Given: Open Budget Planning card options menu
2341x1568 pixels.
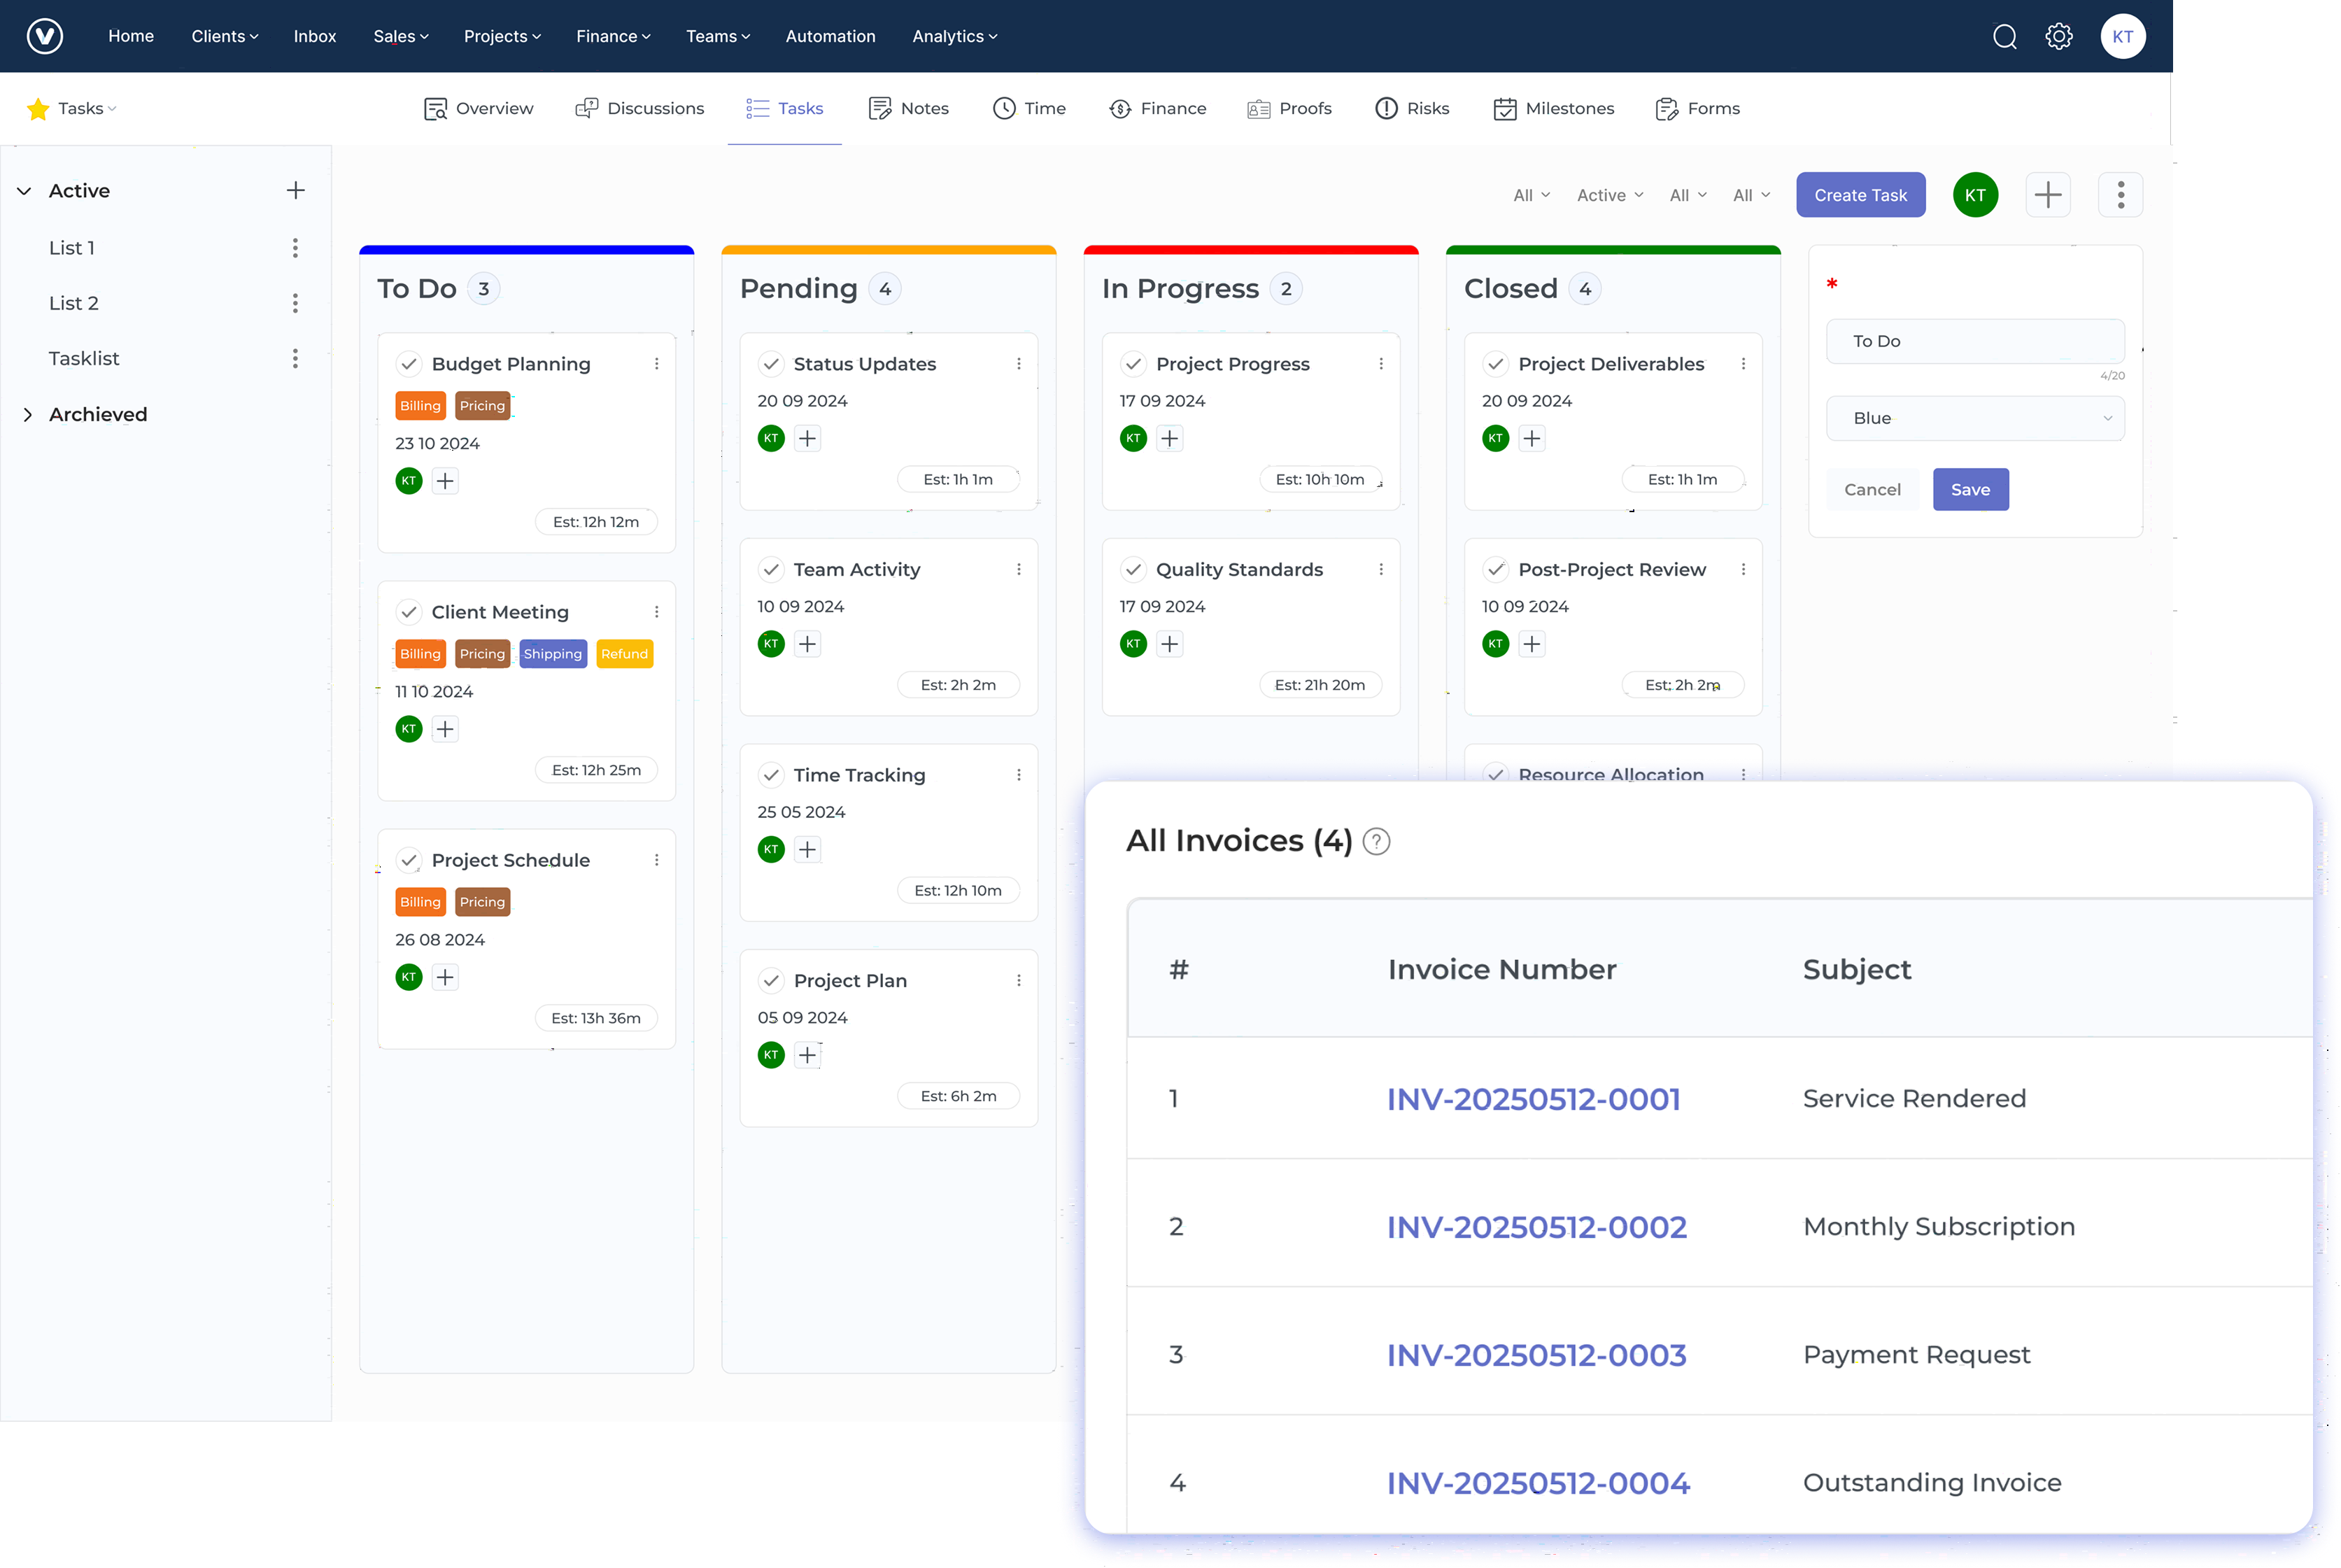Looking at the screenshot, I should (658, 364).
